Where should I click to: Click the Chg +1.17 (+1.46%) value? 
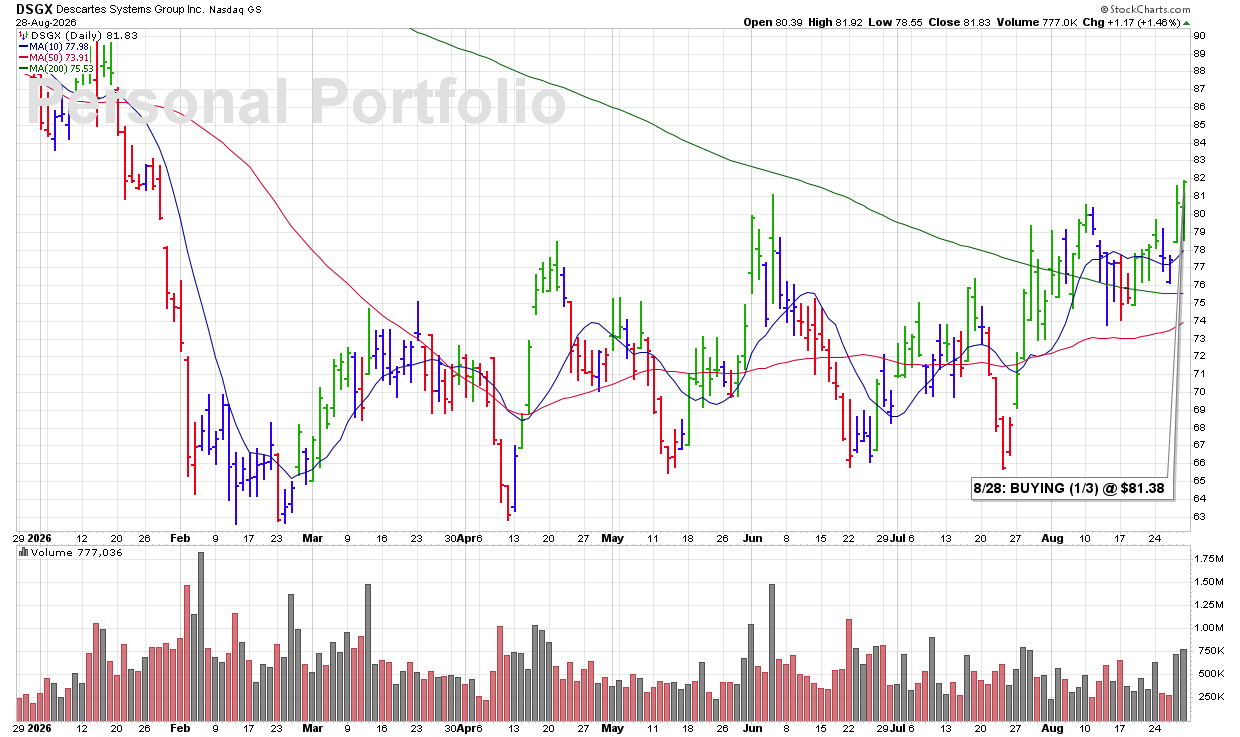tap(1134, 22)
